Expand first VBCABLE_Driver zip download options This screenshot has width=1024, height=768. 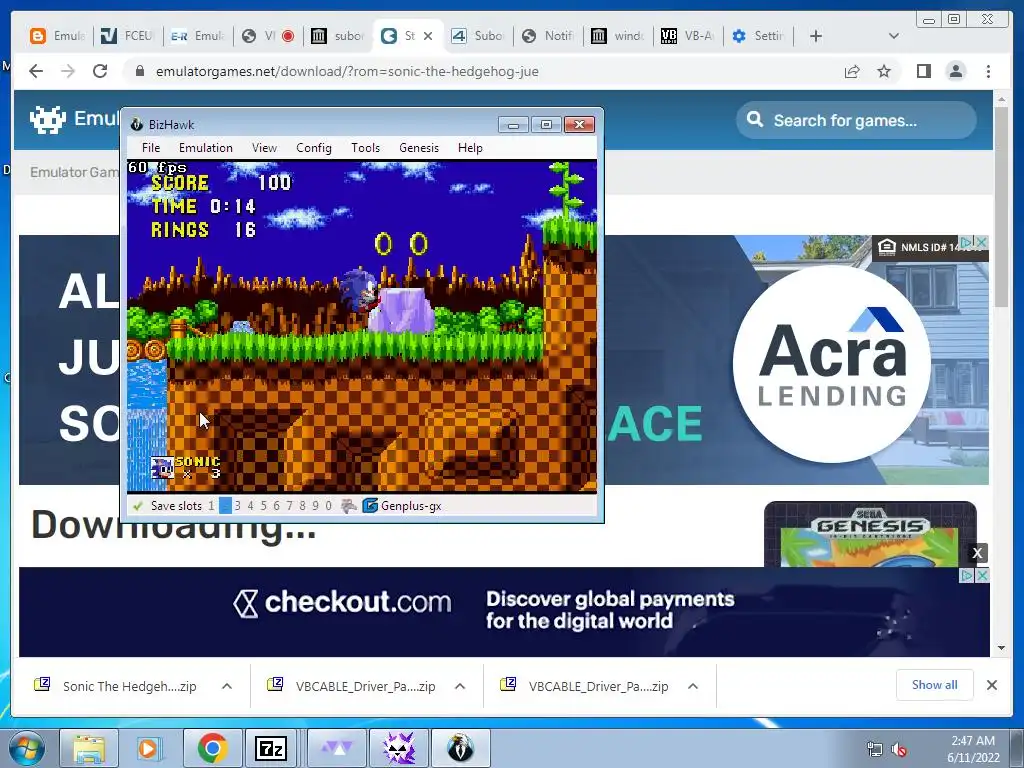click(x=460, y=686)
